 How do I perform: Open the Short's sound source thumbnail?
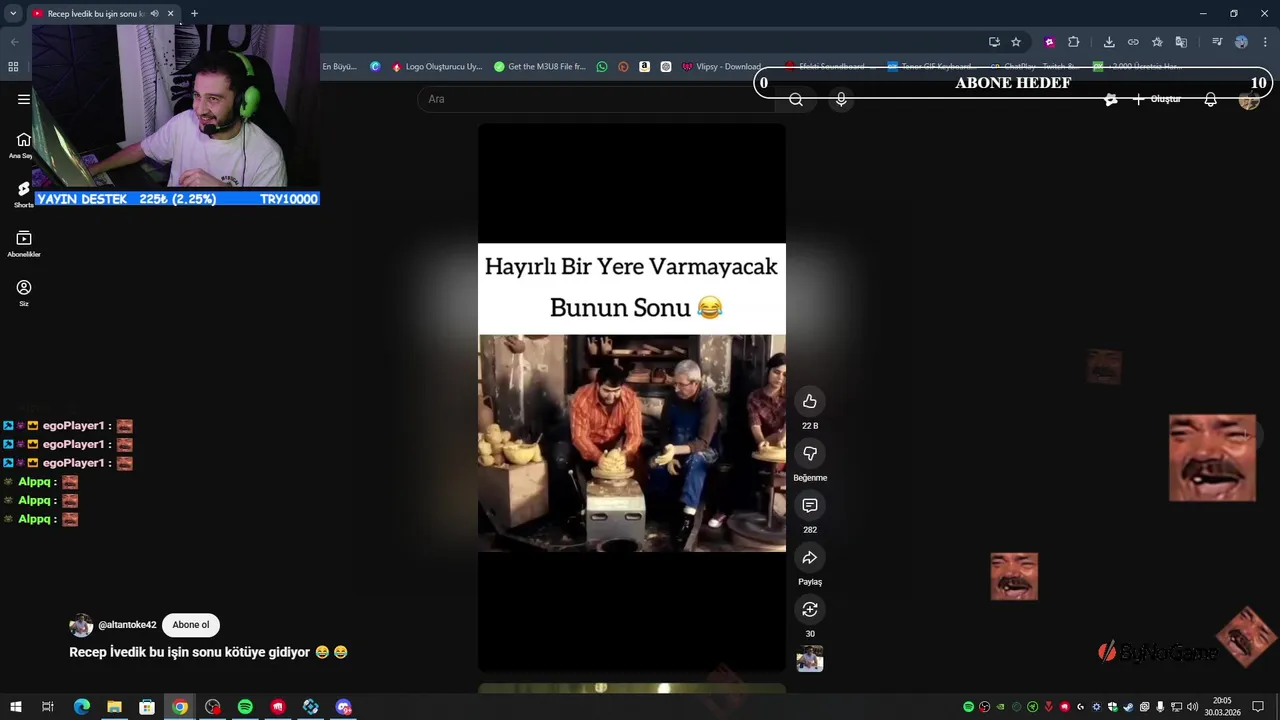(810, 659)
